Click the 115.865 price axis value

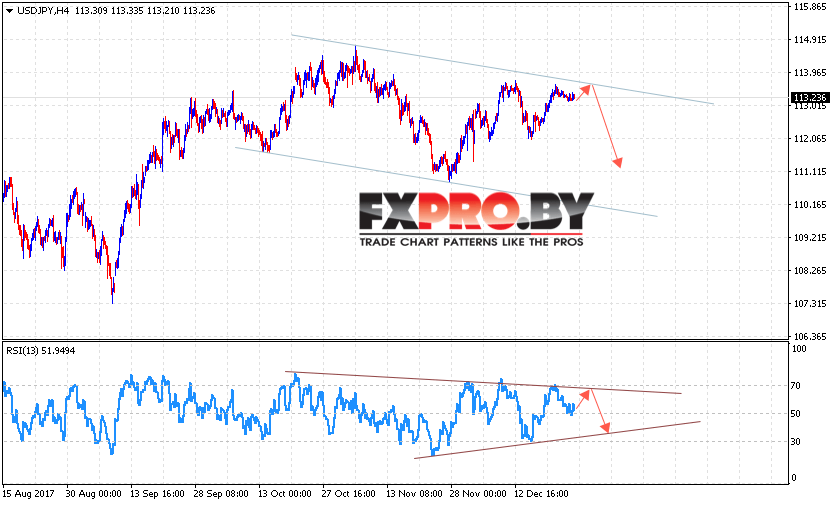[809, 7]
